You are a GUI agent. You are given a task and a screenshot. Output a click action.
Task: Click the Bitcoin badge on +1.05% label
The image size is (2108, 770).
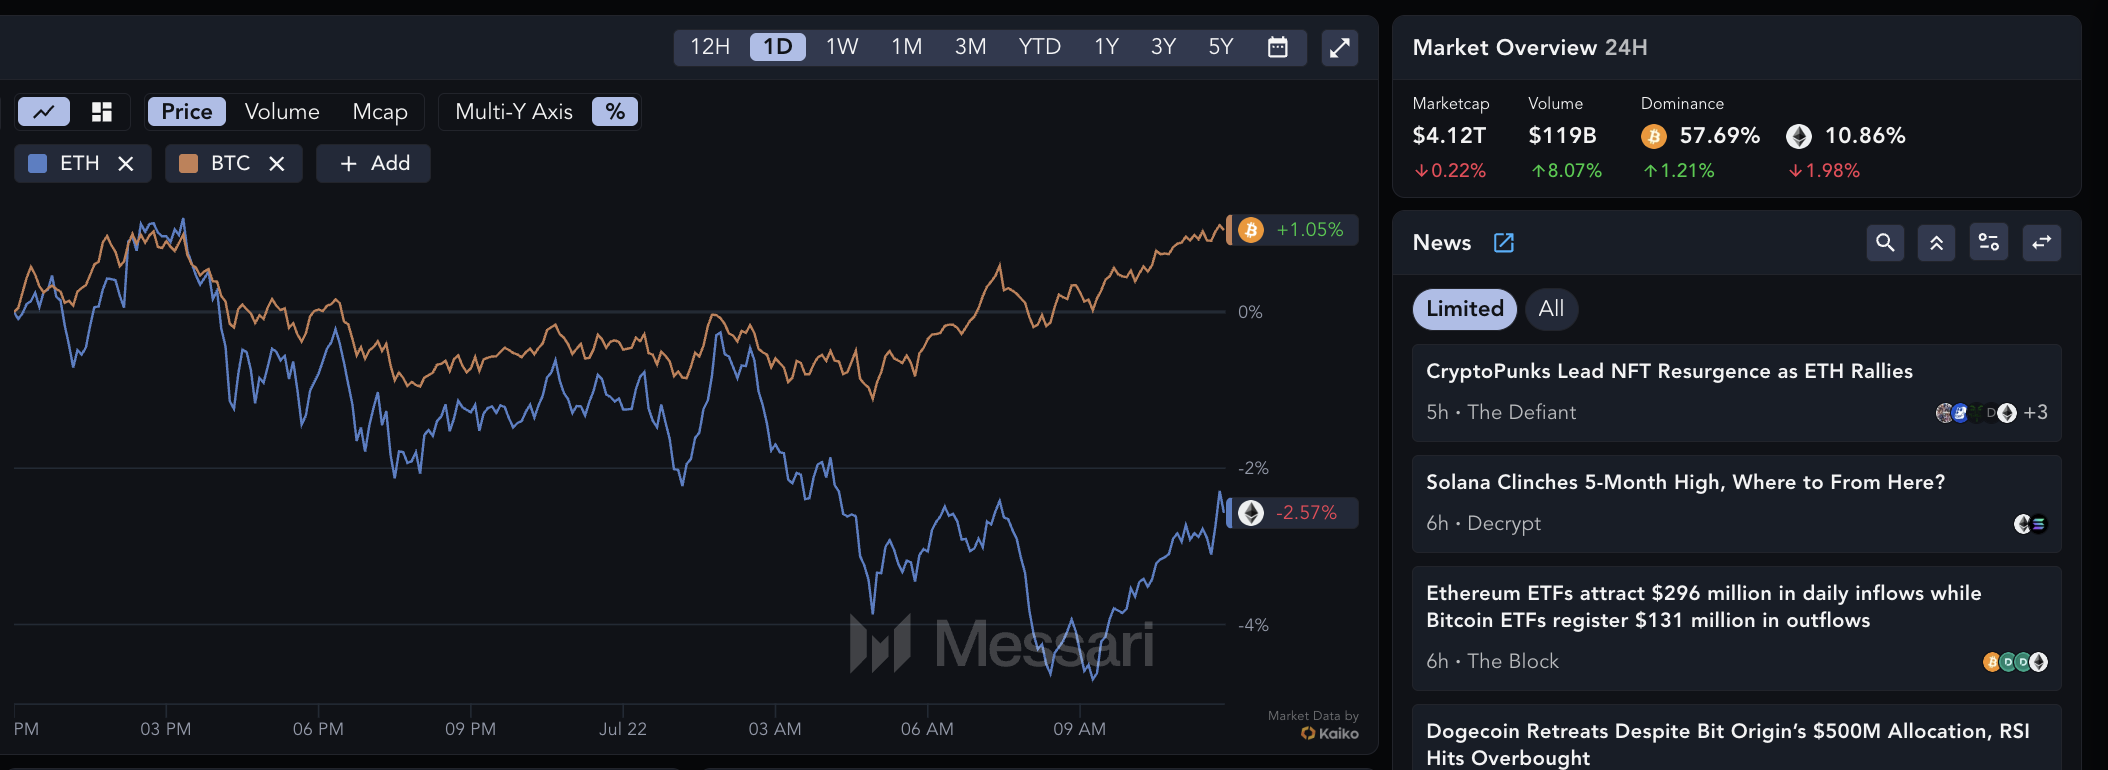click(x=1251, y=230)
